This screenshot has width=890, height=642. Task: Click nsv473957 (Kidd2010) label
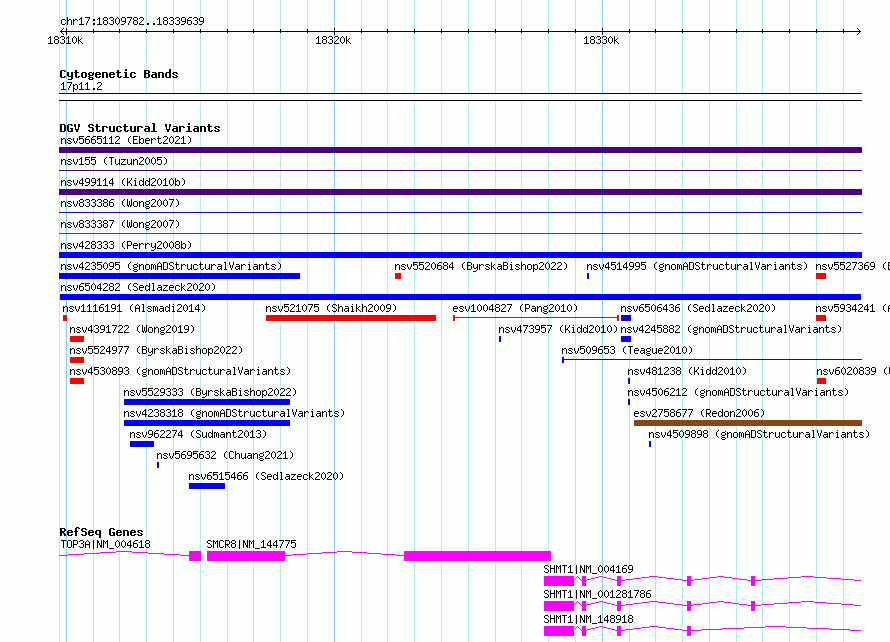558,329
